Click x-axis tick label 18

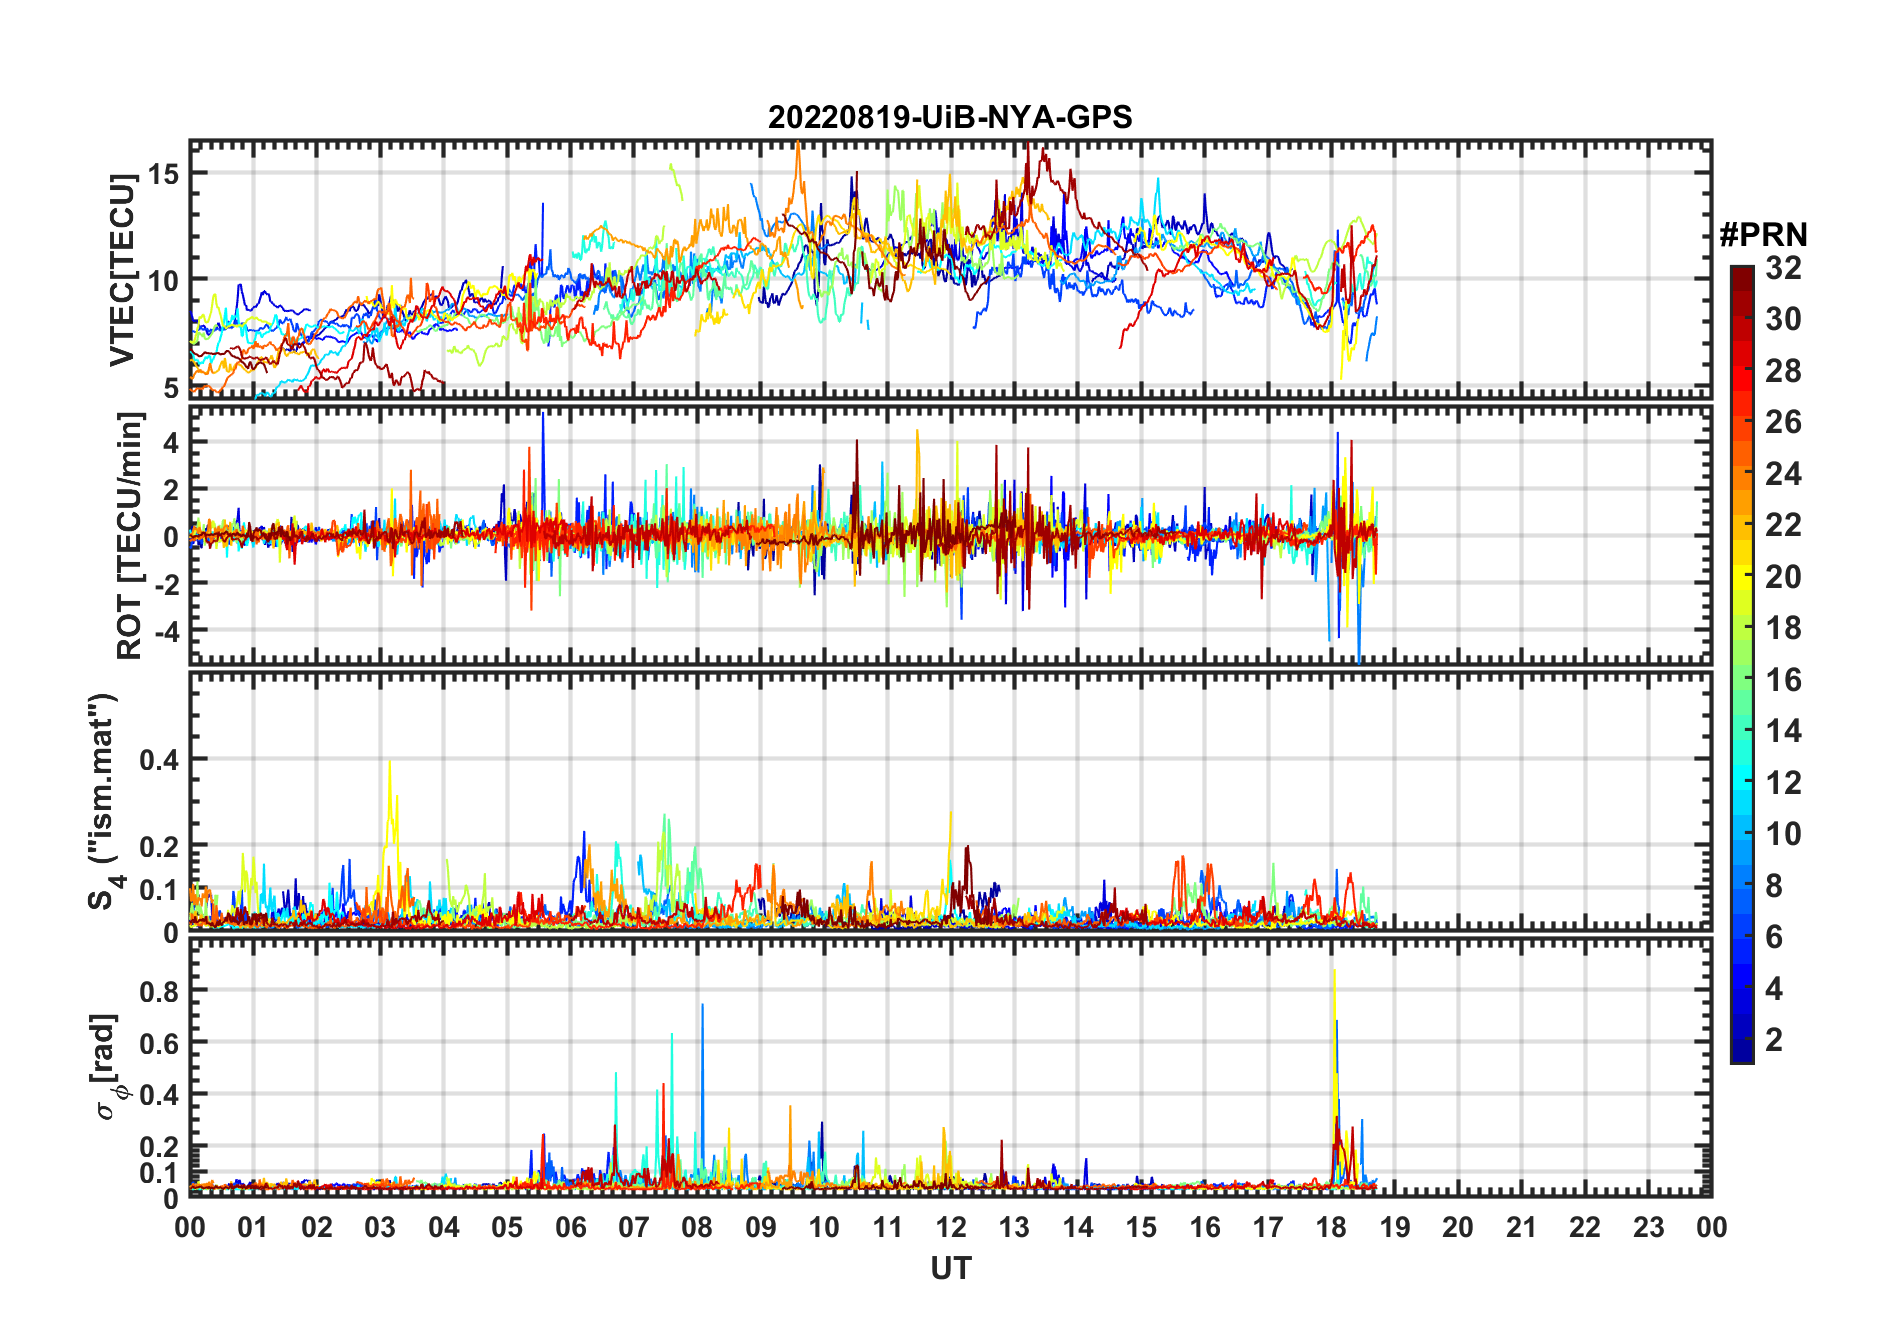pyautogui.click(x=1331, y=1227)
